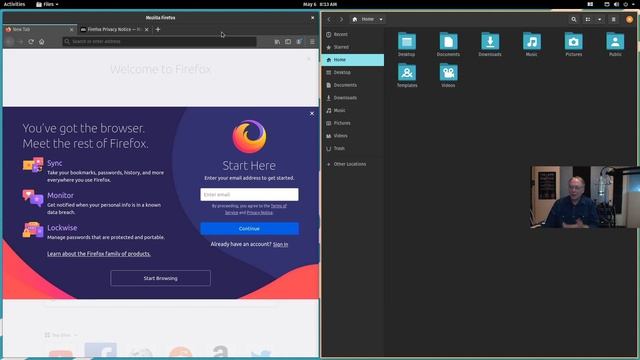The image size is (640, 360).
Task: Open the Templates folder icon
Action: click(407, 72)
